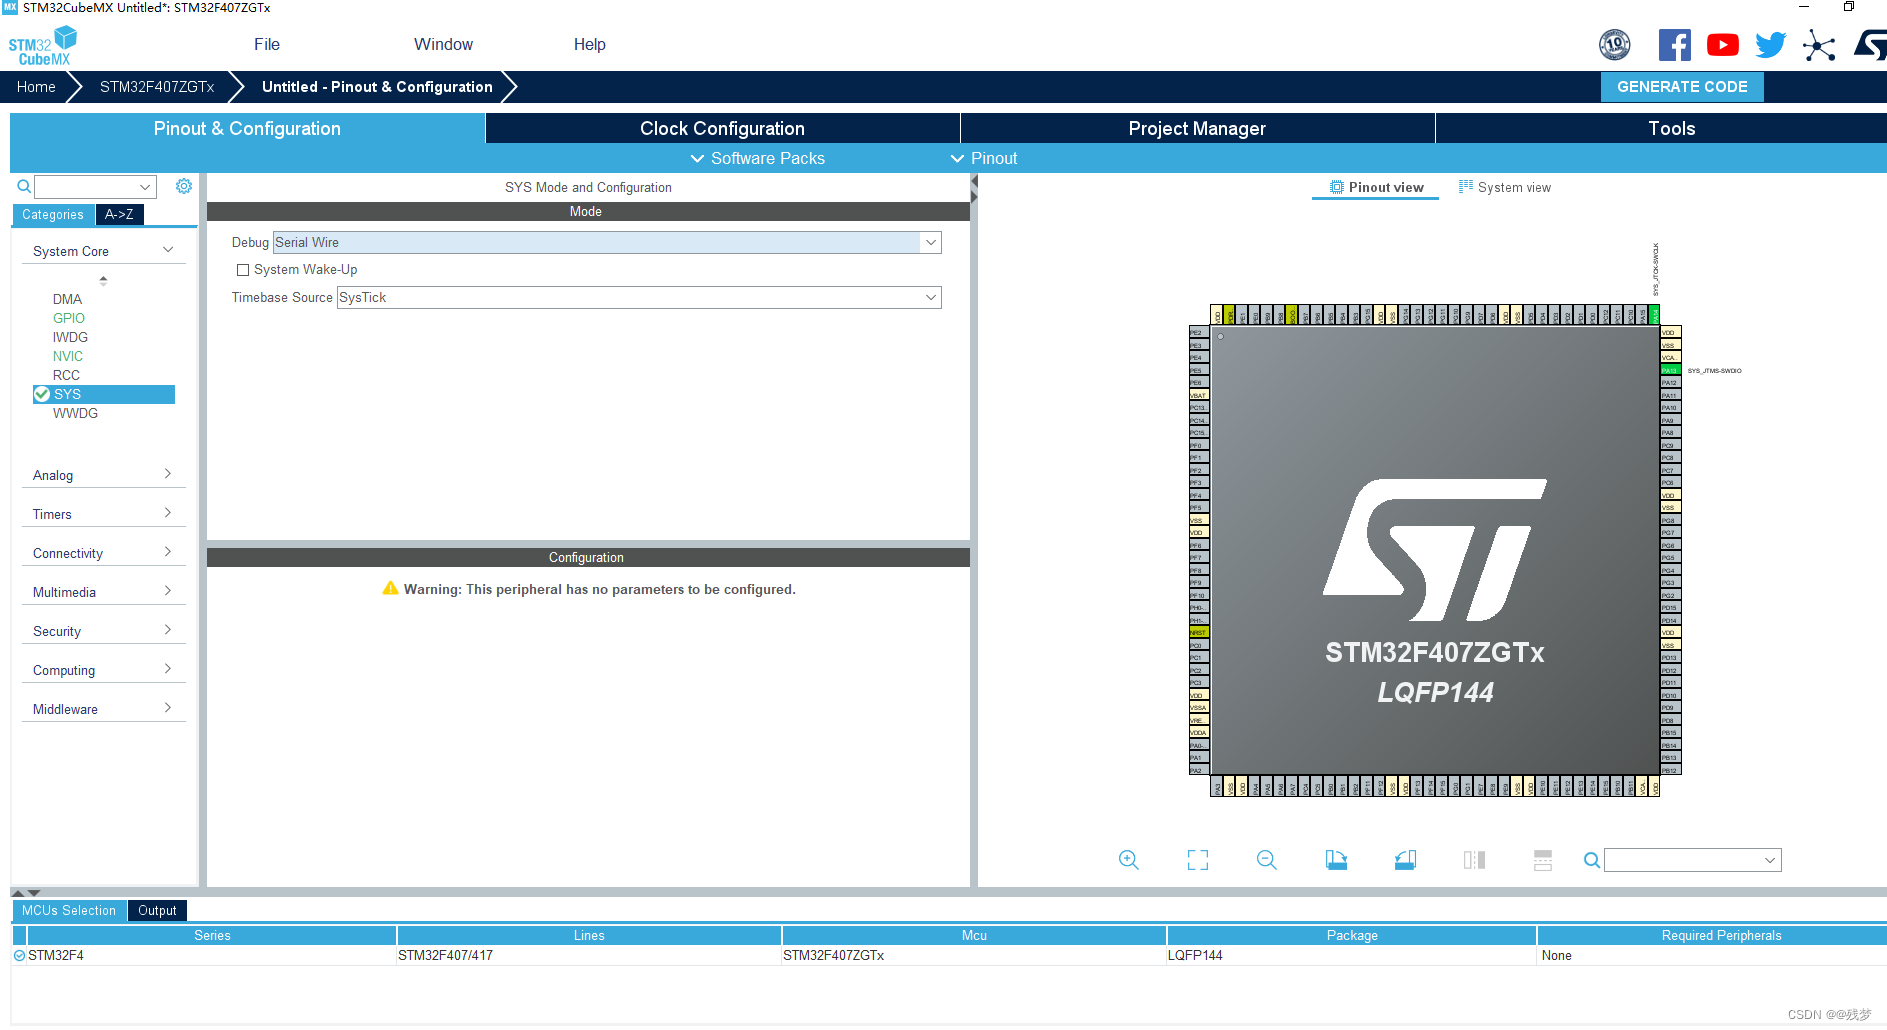The height and width of the screenshot is (1030, 1887).
Task: Click the YouTube icon in the header
Action: tap(1722, 44)
